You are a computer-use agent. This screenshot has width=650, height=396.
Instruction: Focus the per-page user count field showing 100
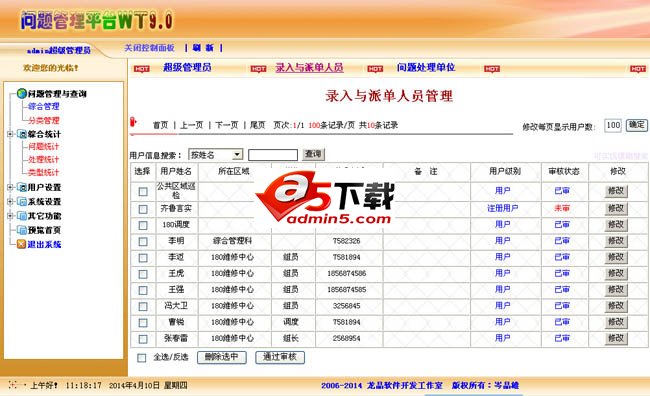point(613,125)
